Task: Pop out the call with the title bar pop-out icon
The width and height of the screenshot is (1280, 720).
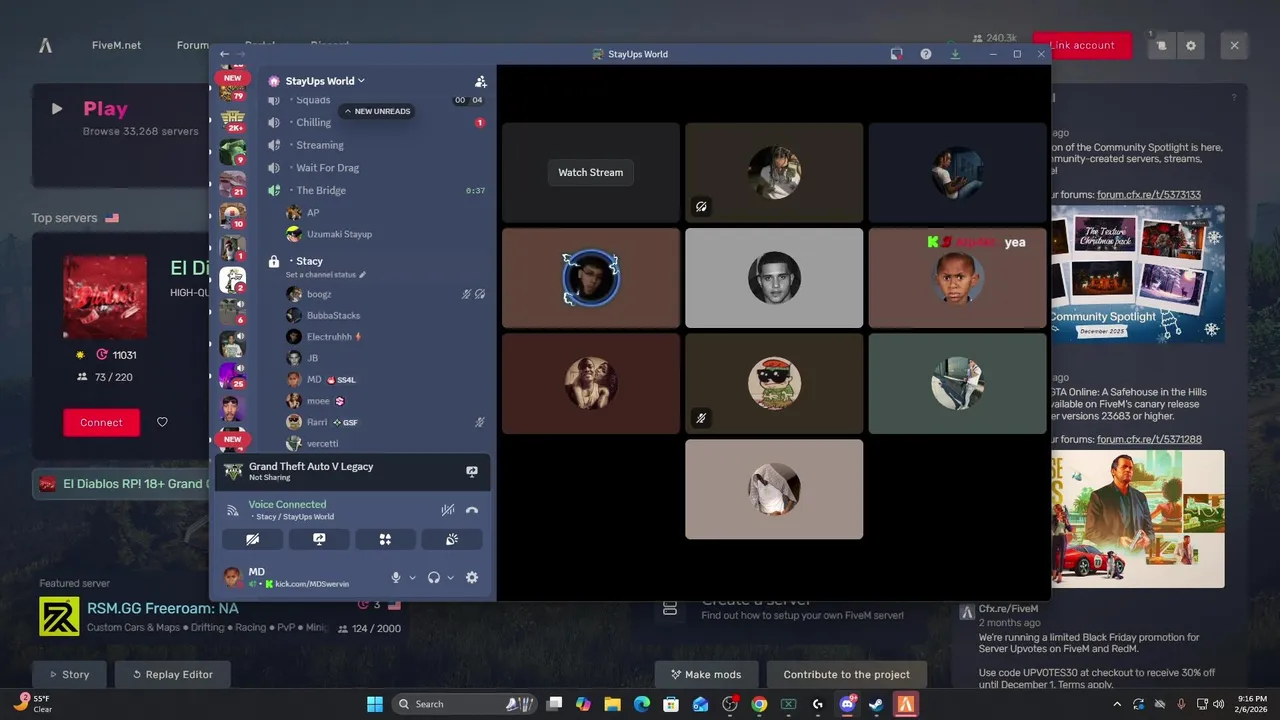Action: click(896, 54)
